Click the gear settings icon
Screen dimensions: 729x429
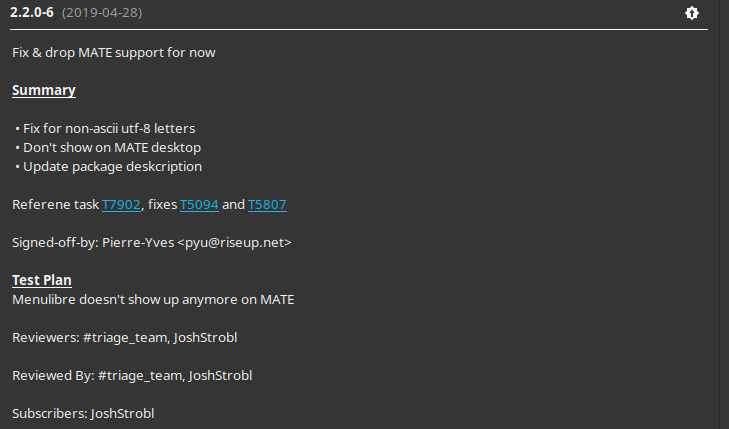click(692, 13)
